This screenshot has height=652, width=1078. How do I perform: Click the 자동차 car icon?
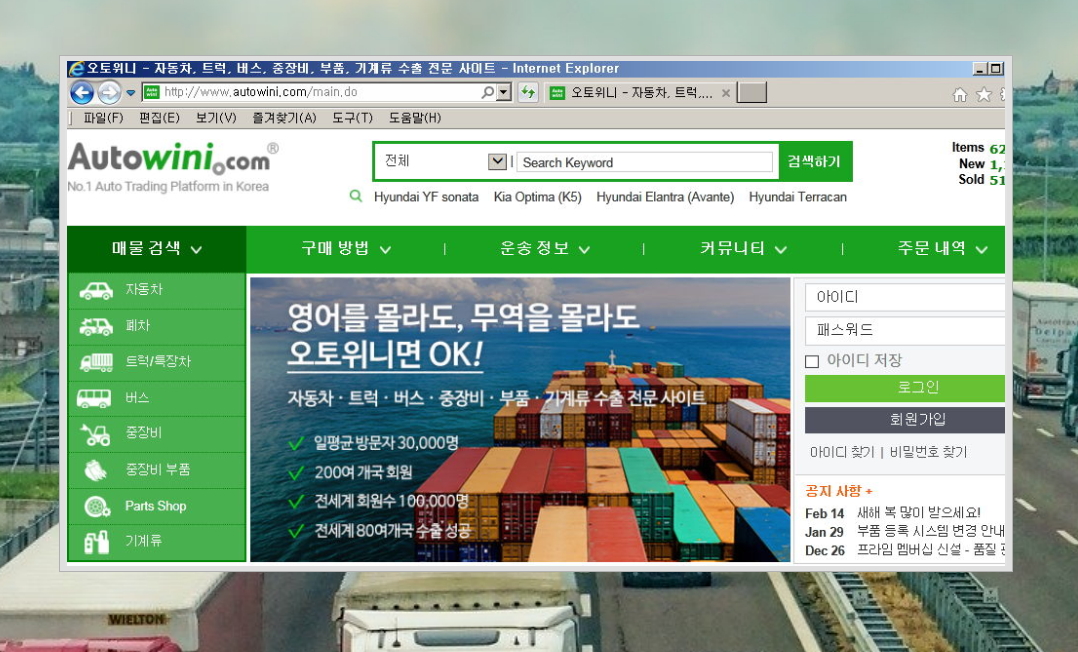(96, 291)
